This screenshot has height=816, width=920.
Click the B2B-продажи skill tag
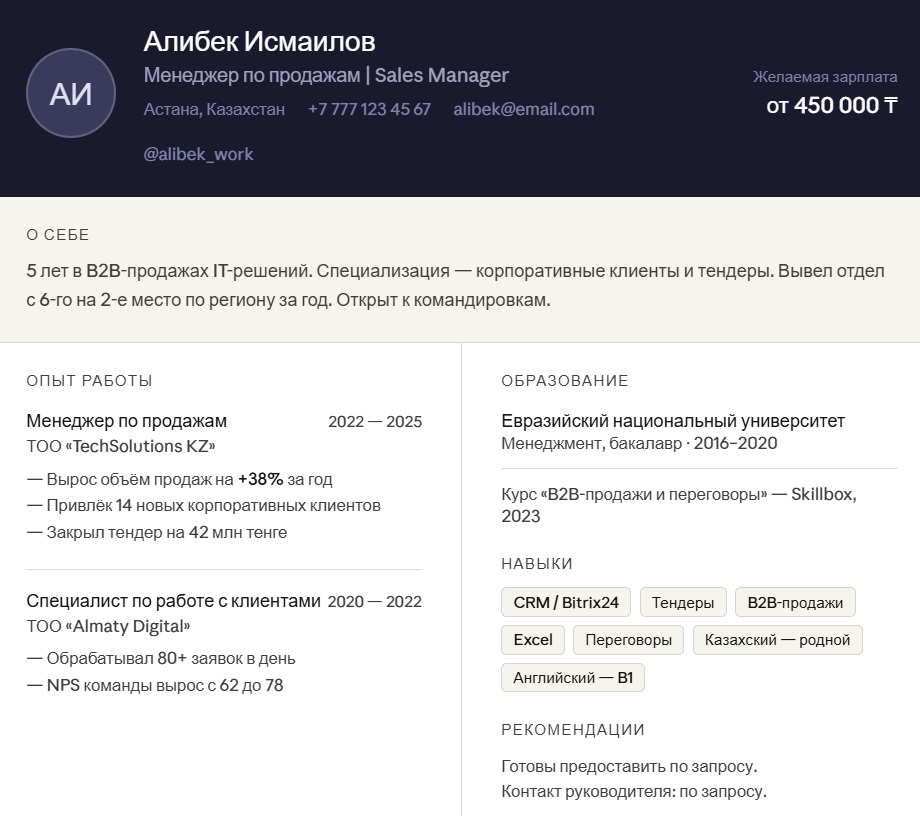(795, 602)
